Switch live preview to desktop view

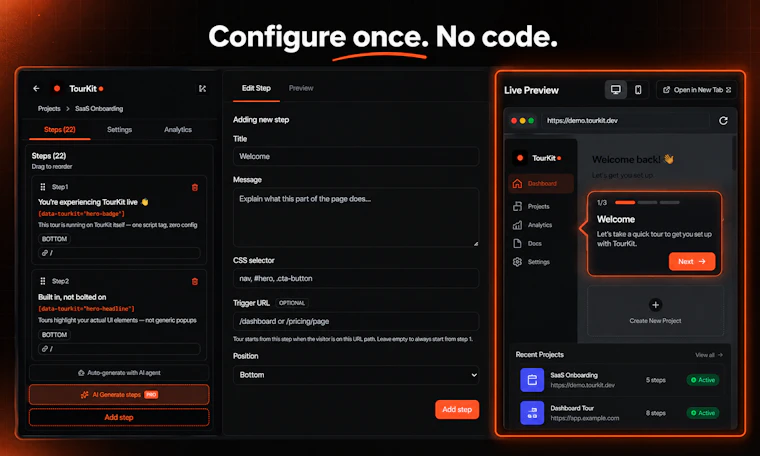tap(616, 90)
